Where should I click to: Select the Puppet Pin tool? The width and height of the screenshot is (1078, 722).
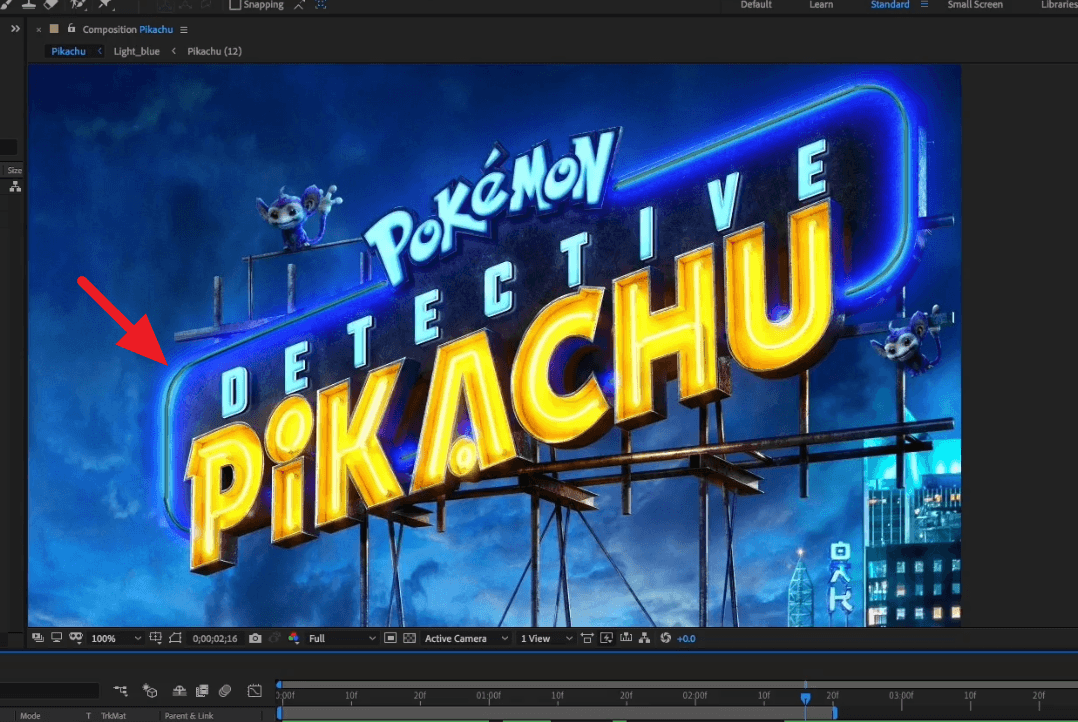[104, 3]
